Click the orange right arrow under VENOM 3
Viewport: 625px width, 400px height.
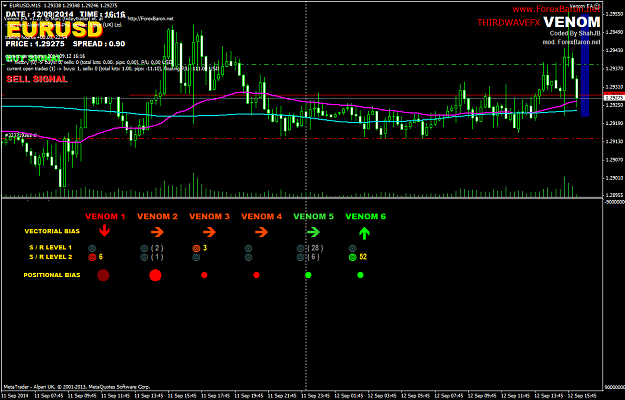click(209, 231)
